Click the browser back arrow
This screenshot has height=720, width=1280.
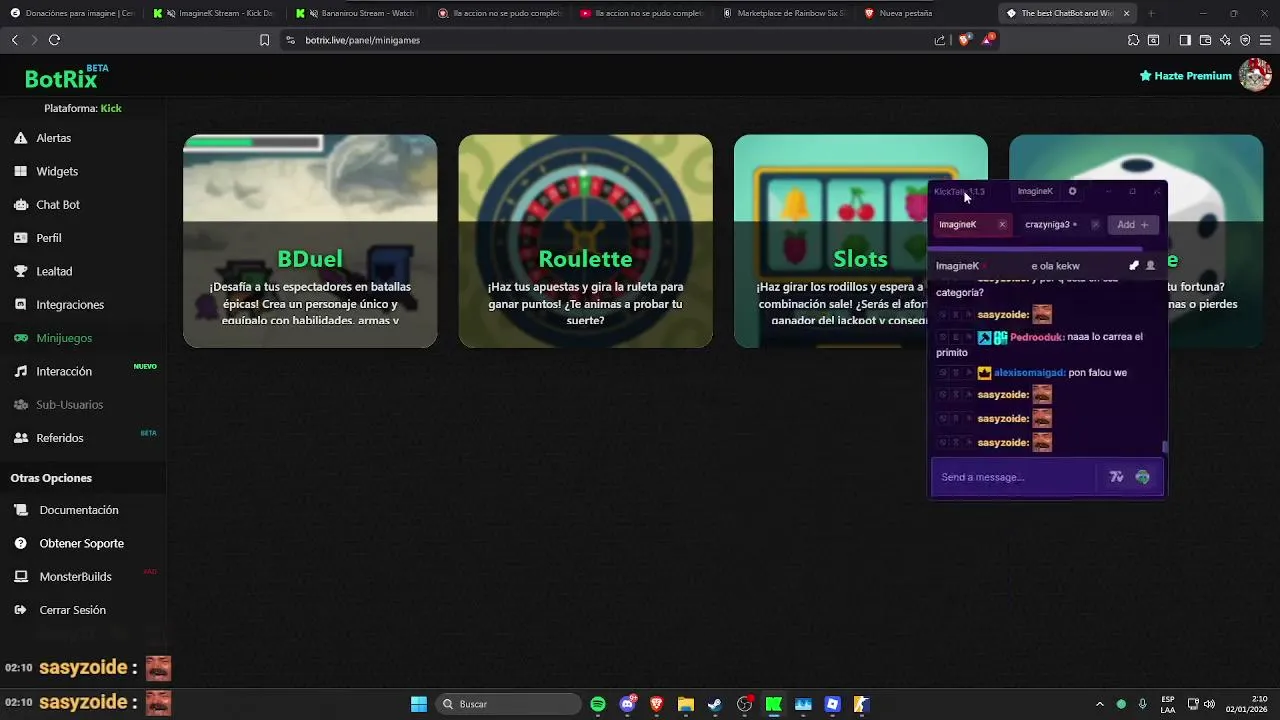click(x=14, y=40)
